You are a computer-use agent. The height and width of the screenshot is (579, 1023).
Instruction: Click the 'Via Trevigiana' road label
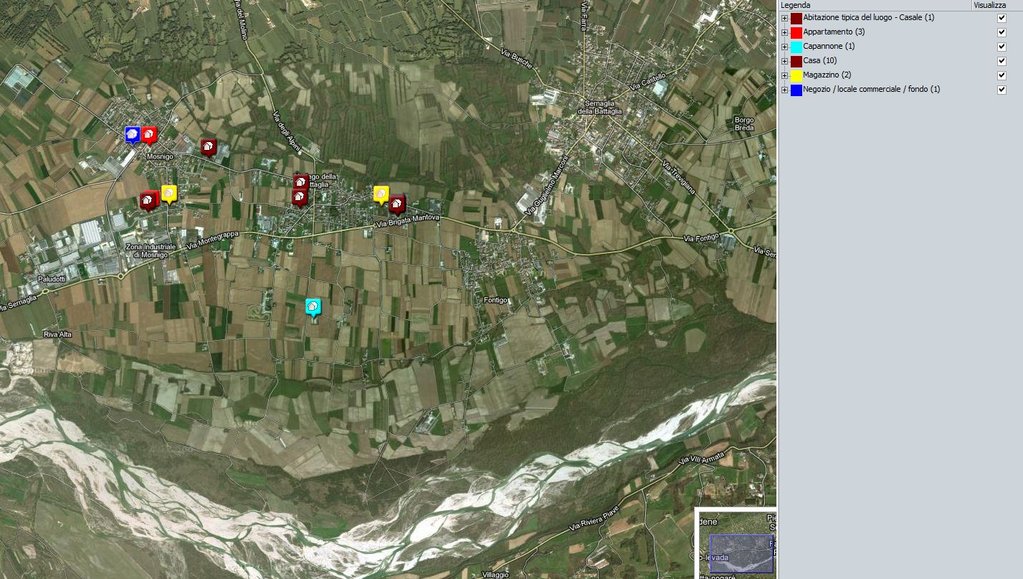[x=679, y=178]
